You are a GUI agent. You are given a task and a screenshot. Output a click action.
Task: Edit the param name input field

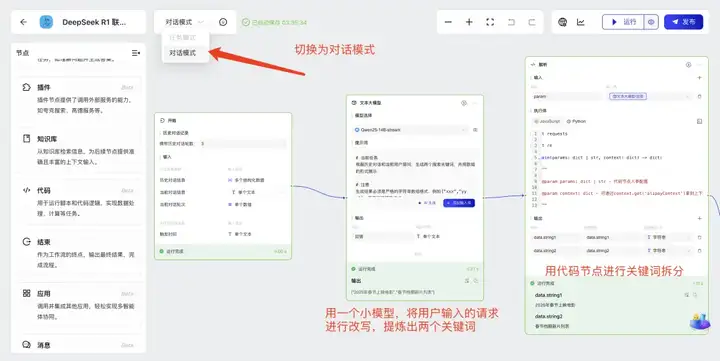[x=566, y=96]
